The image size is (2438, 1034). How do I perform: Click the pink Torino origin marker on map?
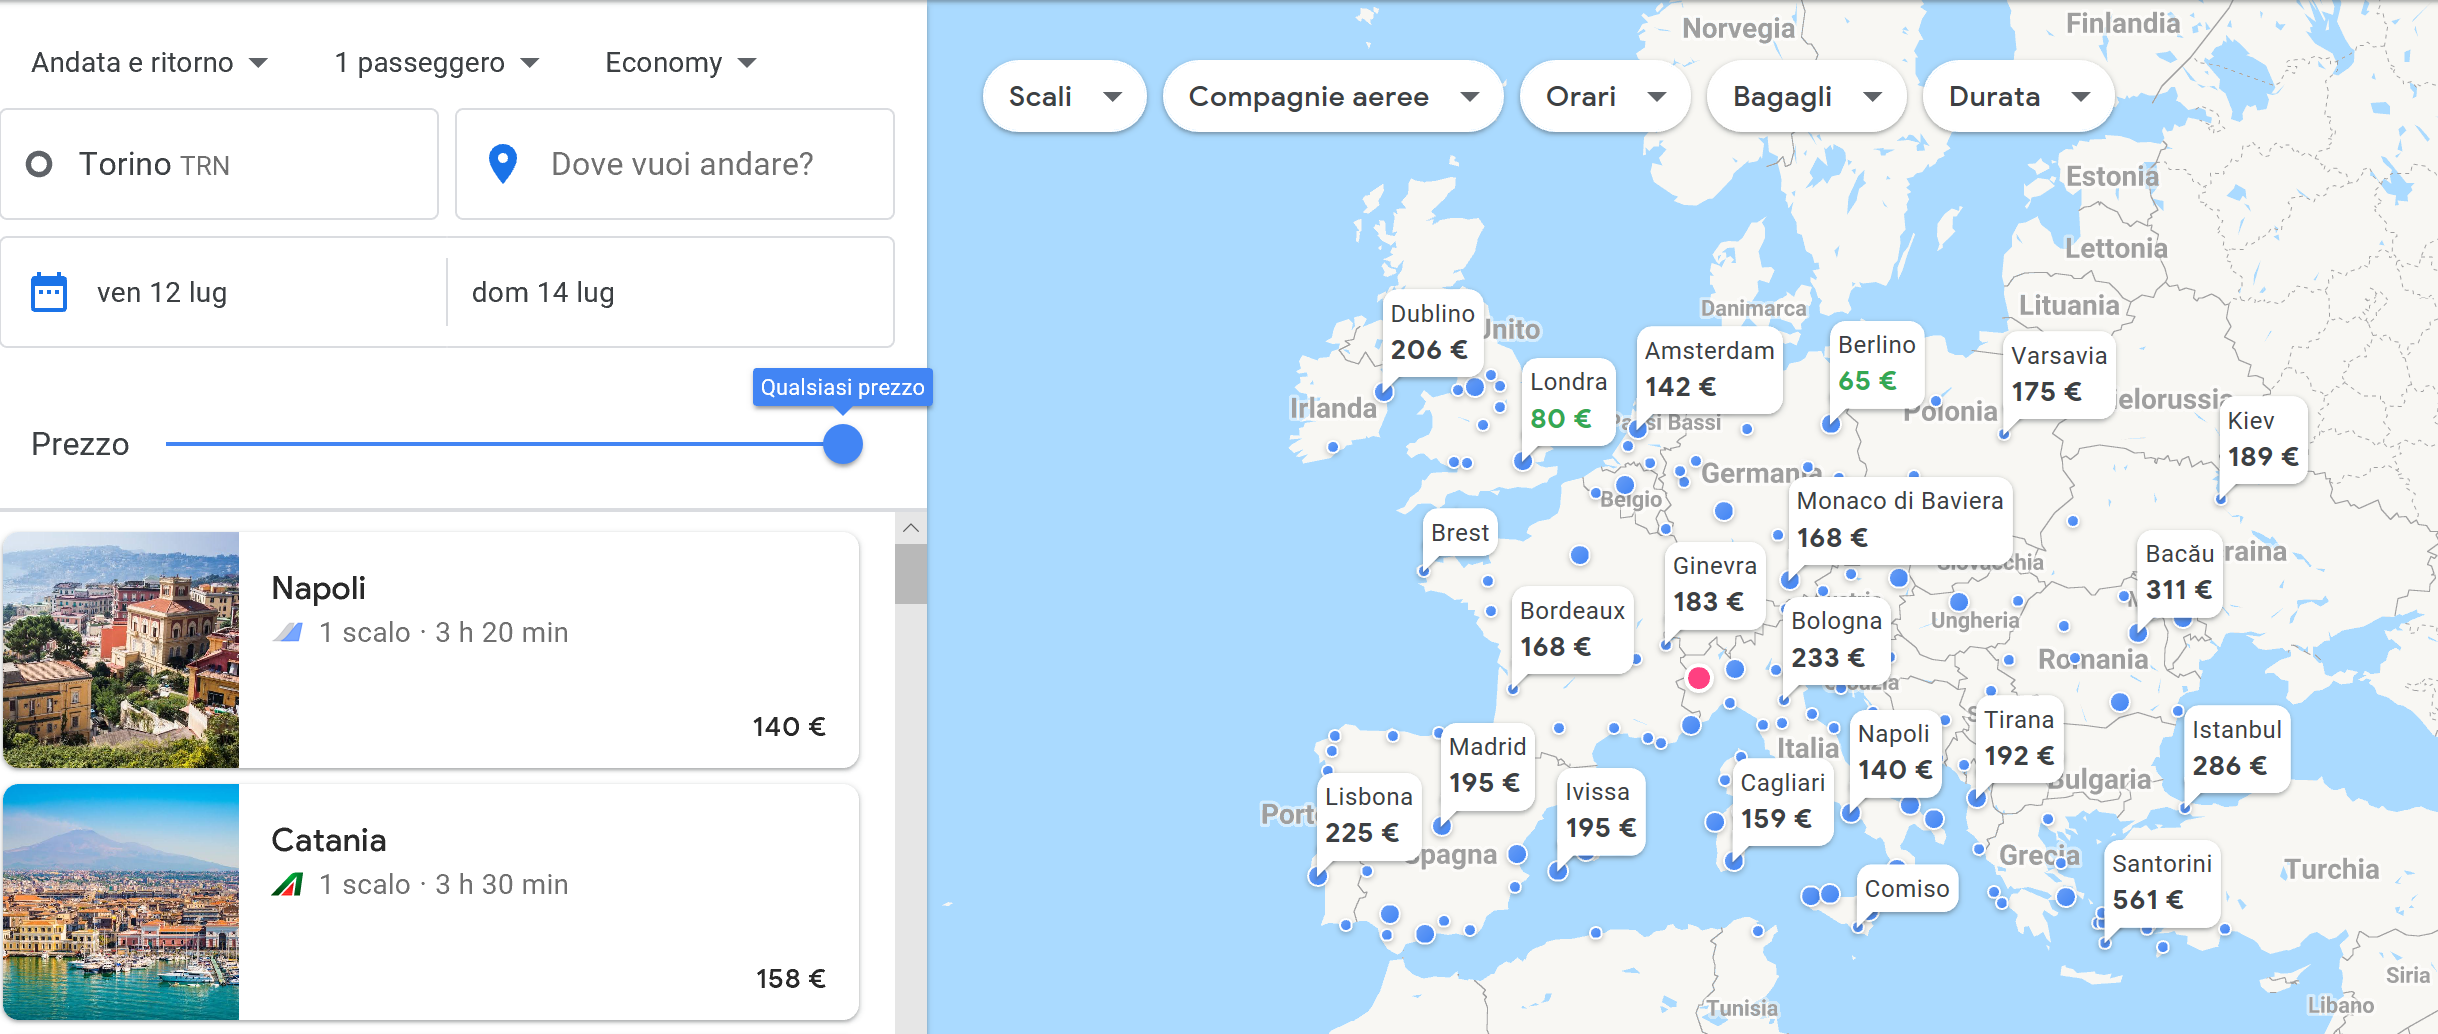(1698, 678)
